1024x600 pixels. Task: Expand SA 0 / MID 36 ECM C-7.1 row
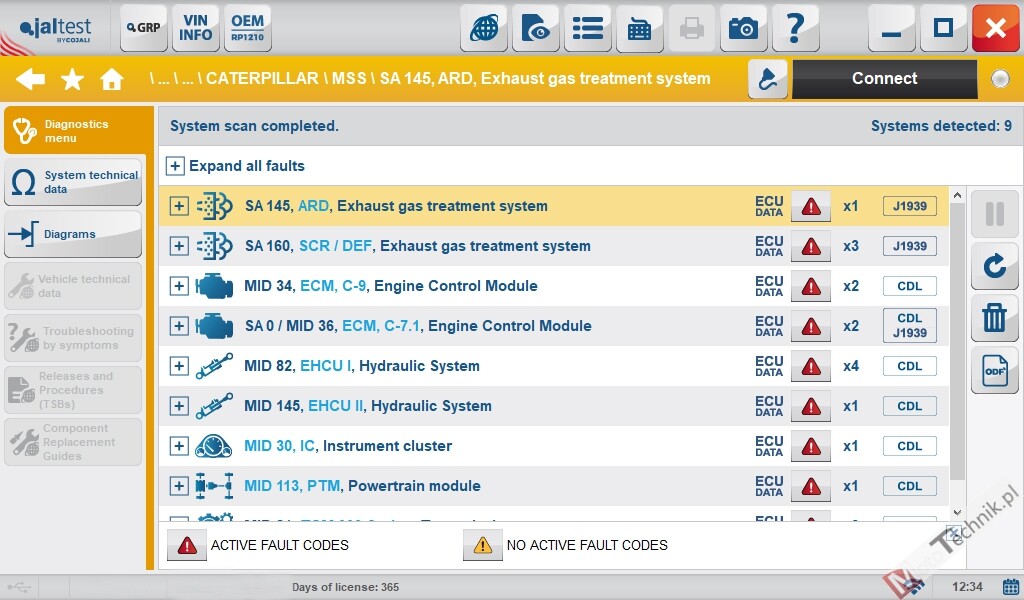click(x=178, y=326)
